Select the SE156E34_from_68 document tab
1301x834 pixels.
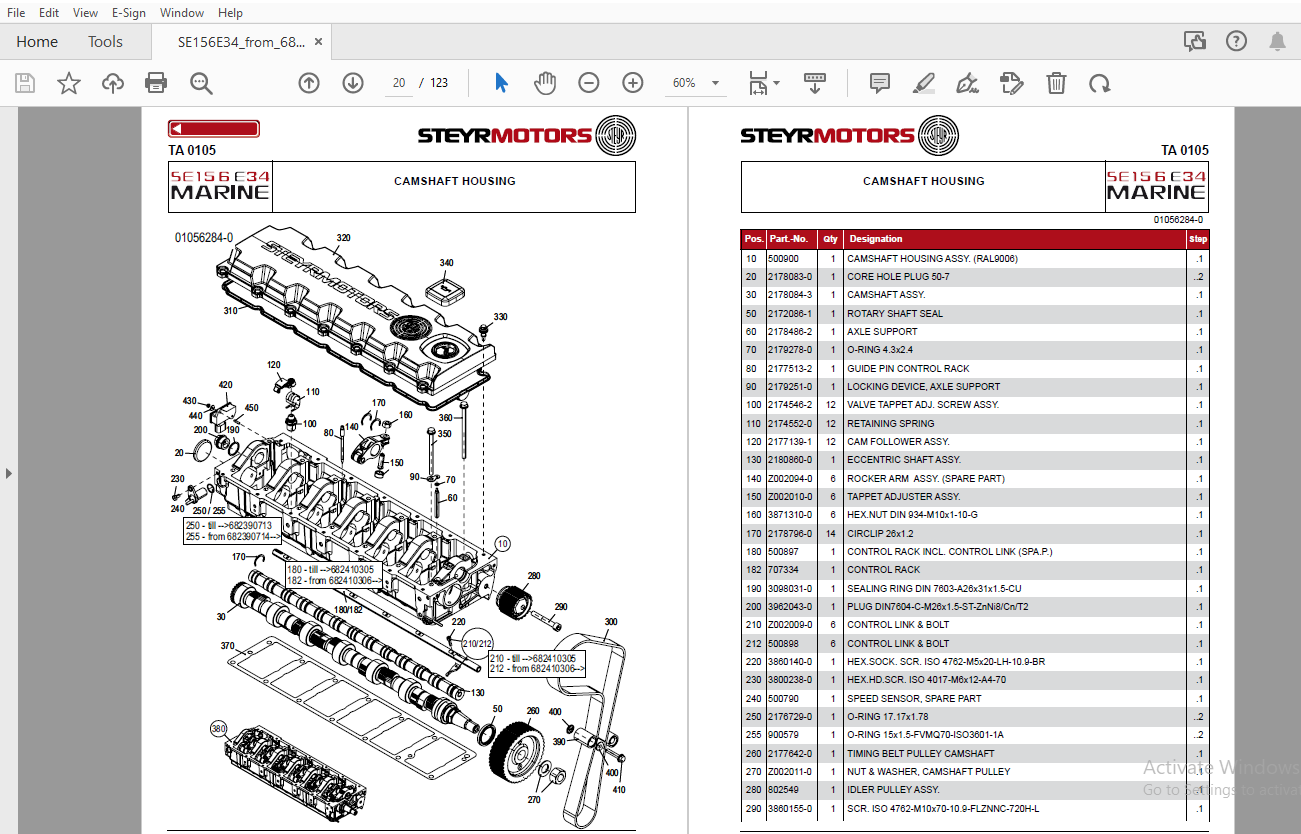pos(241,42)
